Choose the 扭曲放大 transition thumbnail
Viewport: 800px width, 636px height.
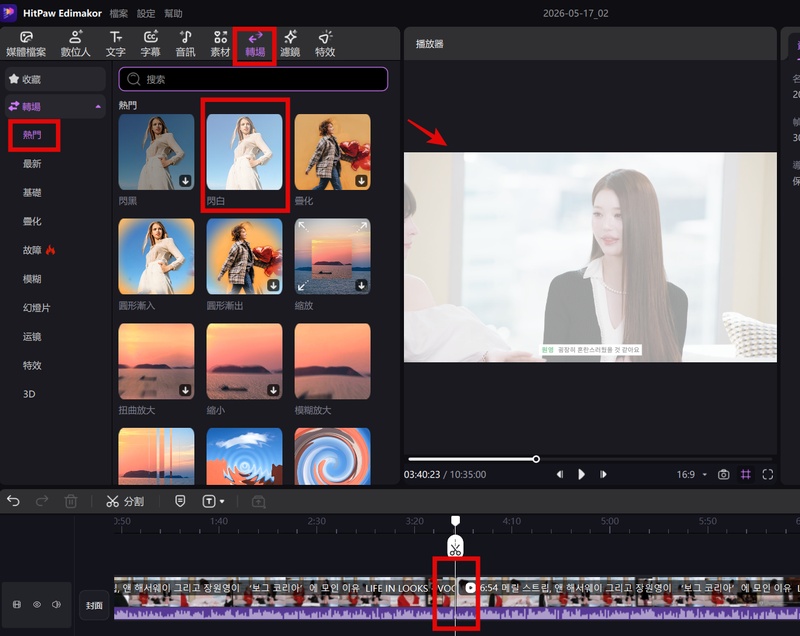(x=156, y=361)
